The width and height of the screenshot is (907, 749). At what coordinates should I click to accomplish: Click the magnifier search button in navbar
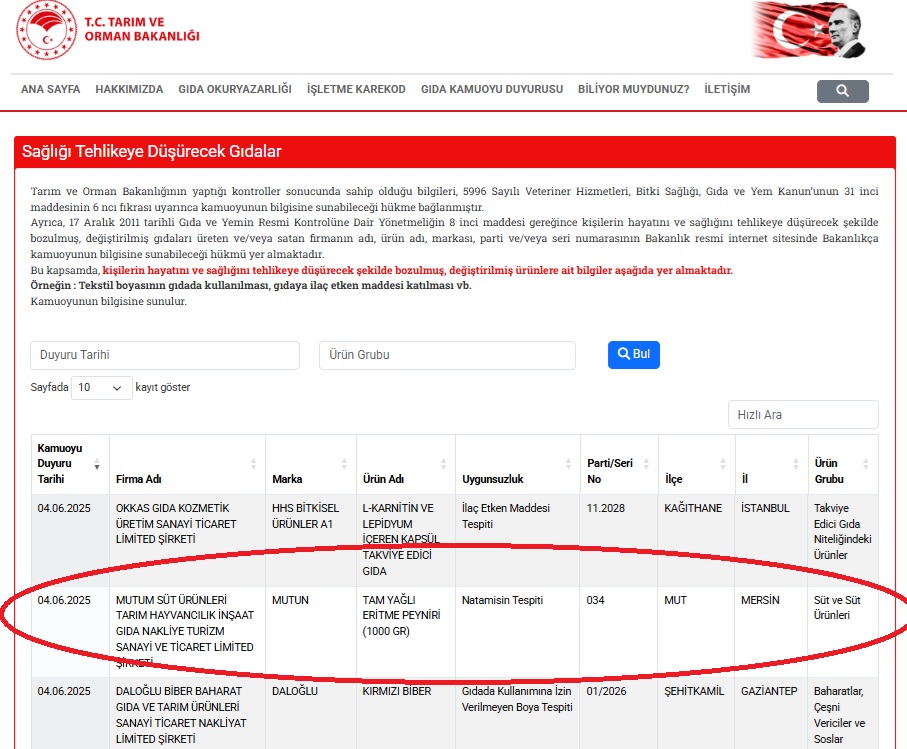tap(842, 91)
